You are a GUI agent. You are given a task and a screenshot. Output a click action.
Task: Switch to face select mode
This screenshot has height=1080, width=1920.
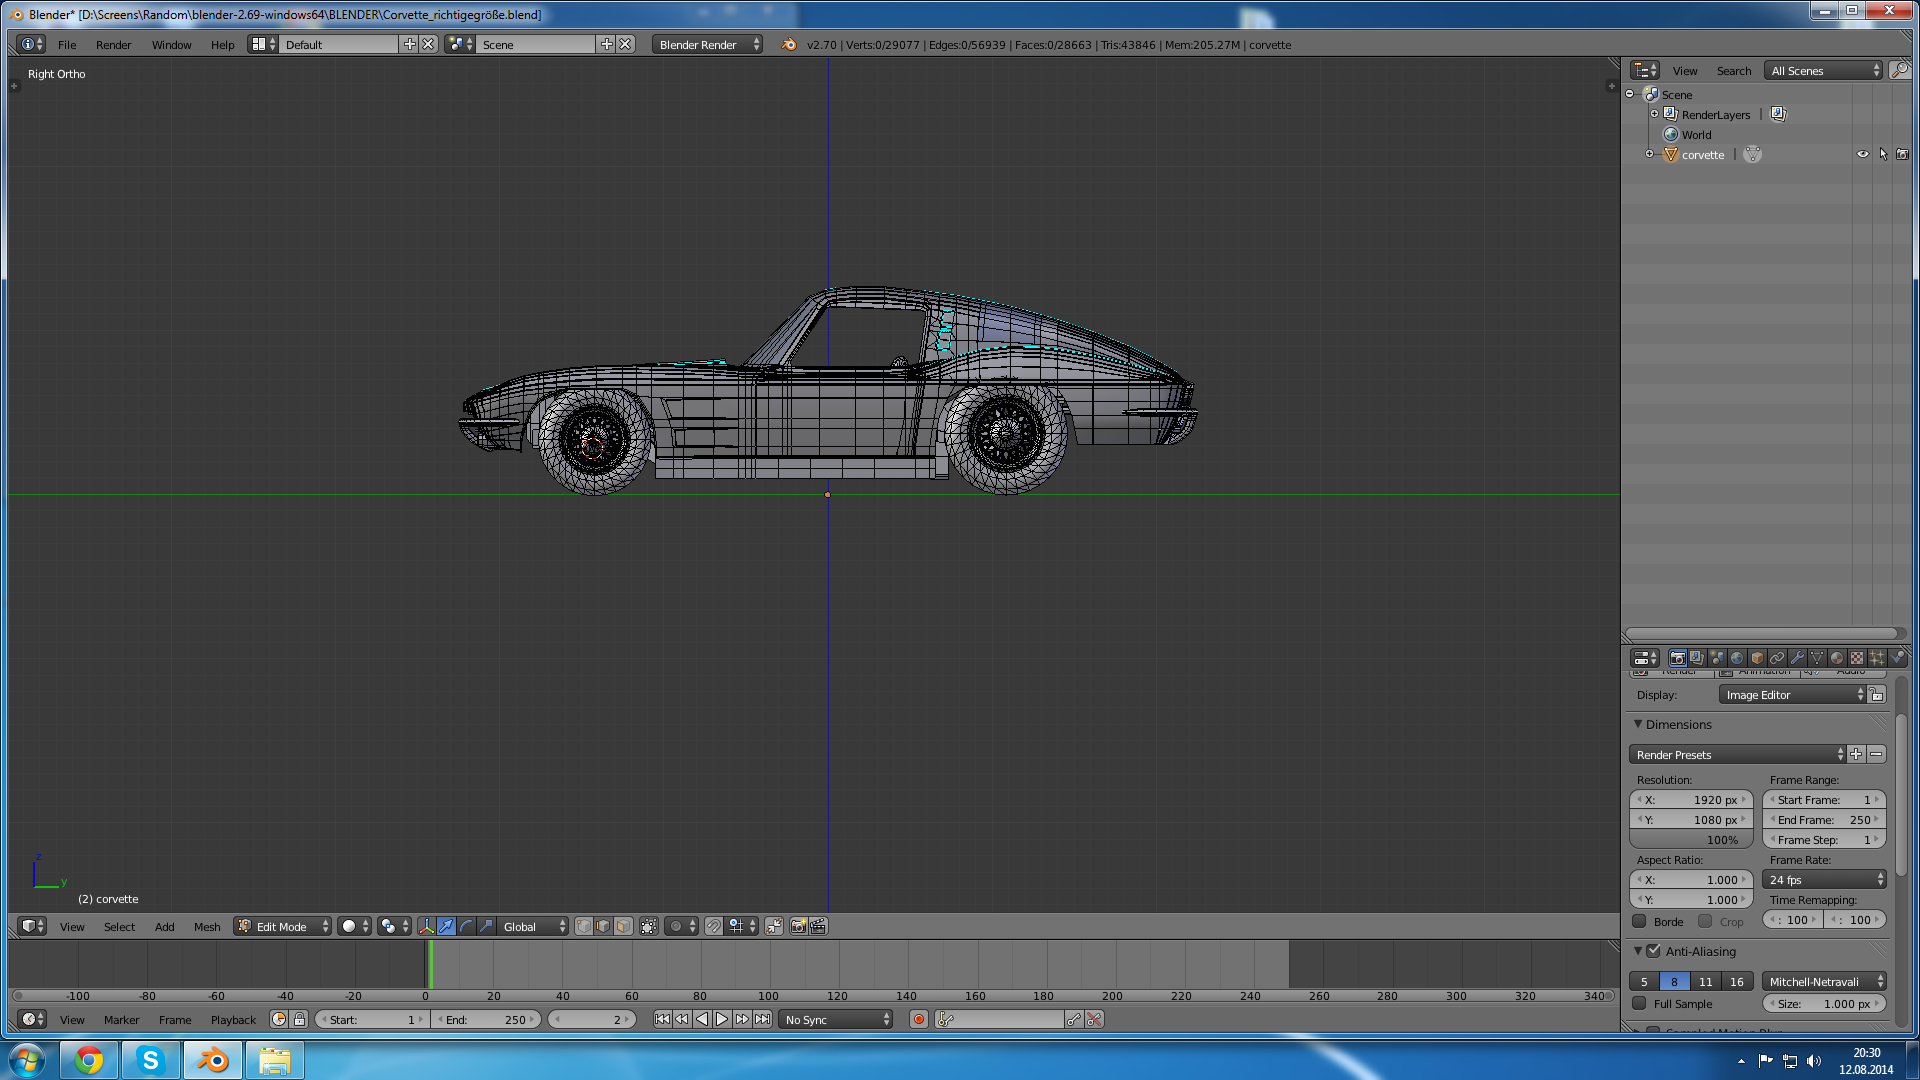pyautogui.click(x=623, y=926)
